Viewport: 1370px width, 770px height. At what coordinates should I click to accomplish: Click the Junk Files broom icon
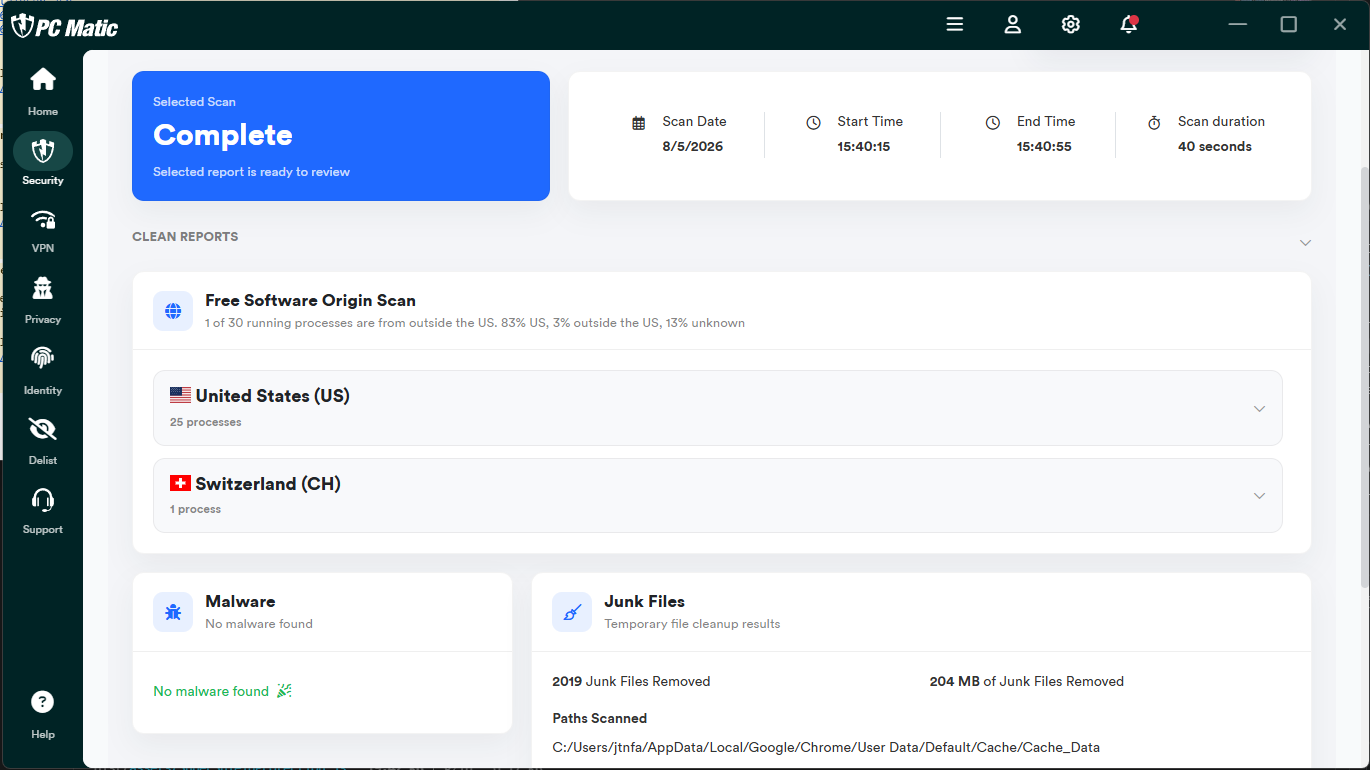click(x=572, y=612)
